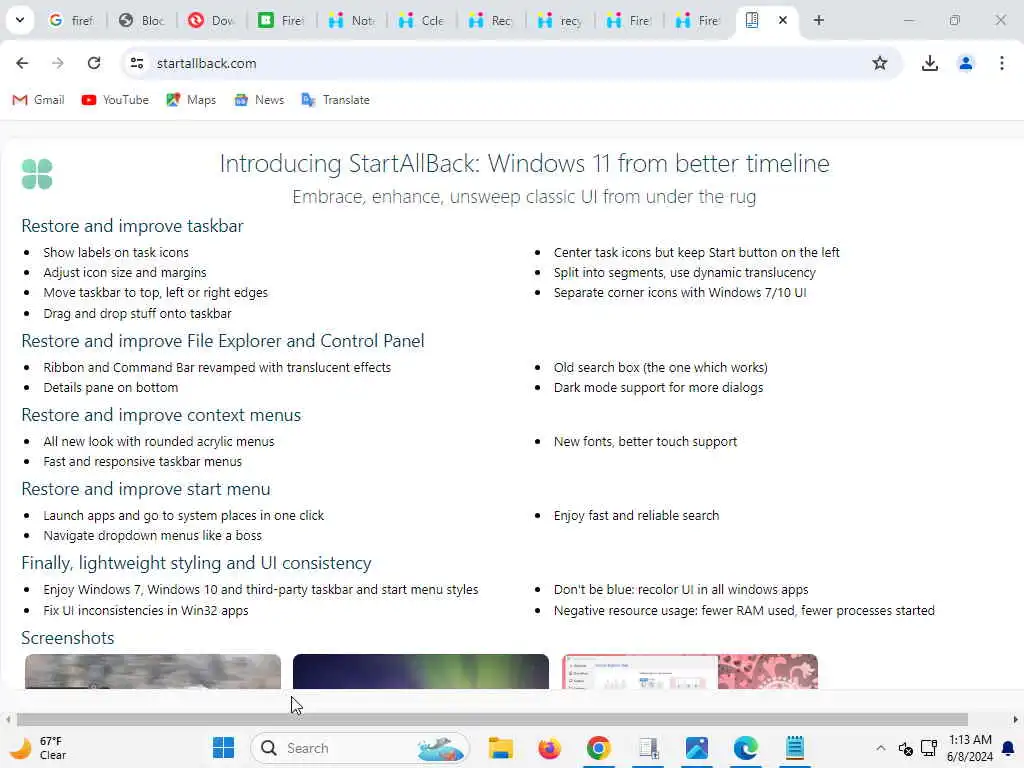Bookmark this page with star icon
This screenshot has height=768, width=1024.
click(x=880, y=63)
